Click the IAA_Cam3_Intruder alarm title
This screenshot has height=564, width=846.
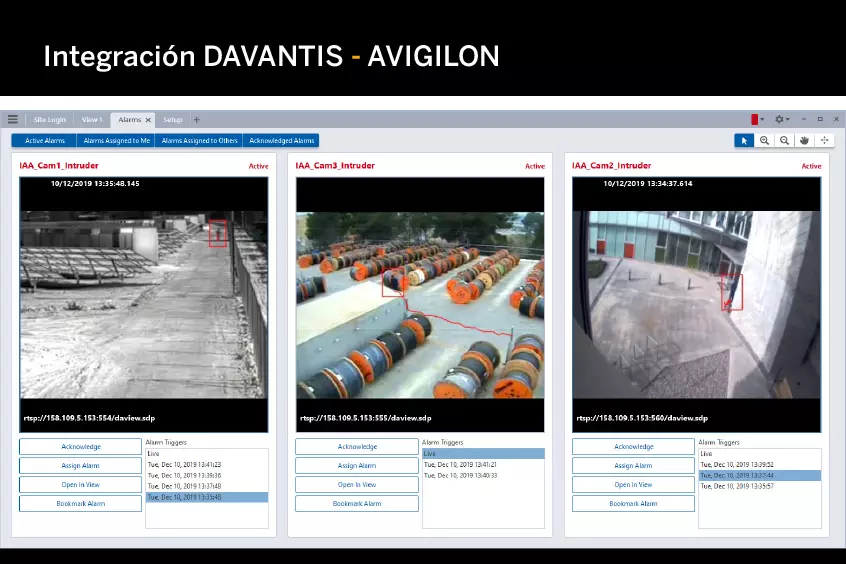(335, 166)
